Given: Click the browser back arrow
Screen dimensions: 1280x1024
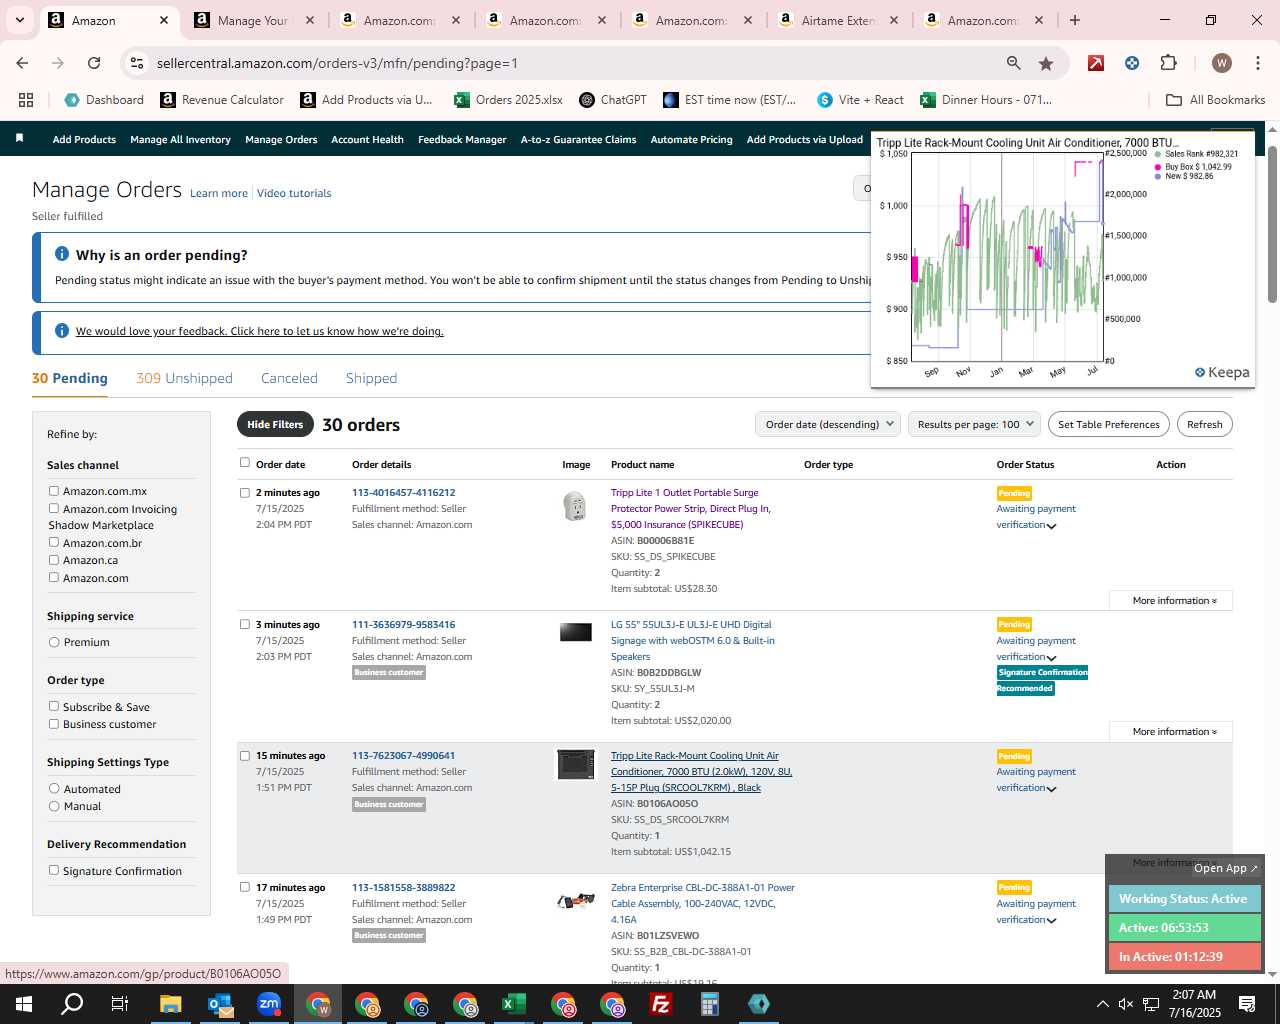Looking at the screenshot, I should pos(22,63).
